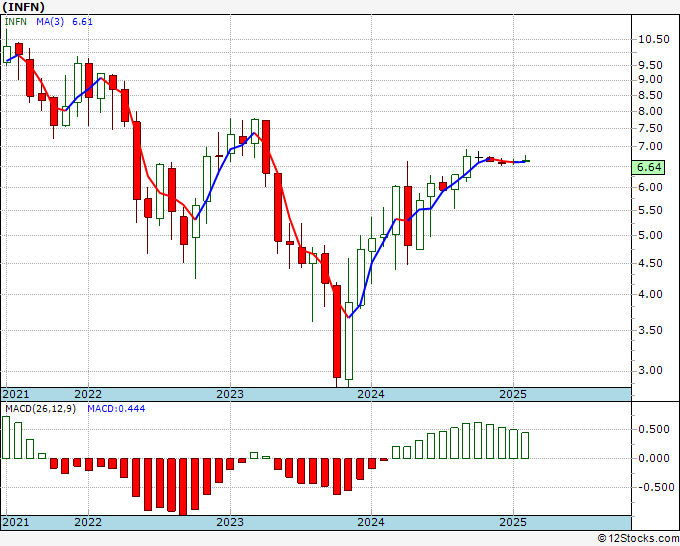The image size is (680, 546).
Task: Click the 8.50 price axis label
Action: coord(650,95)
